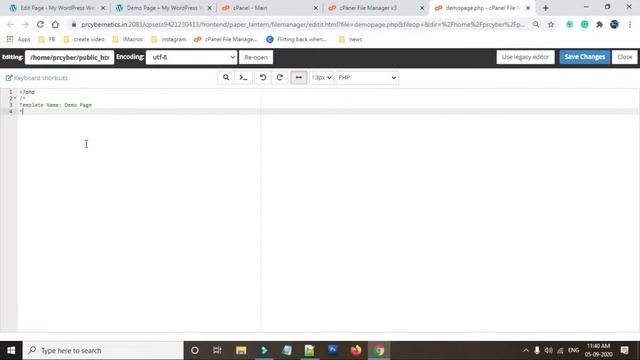Screen dimensions: 640x360
Task: Open cPanel File Manager bookmark
Action: pos(226,39)
